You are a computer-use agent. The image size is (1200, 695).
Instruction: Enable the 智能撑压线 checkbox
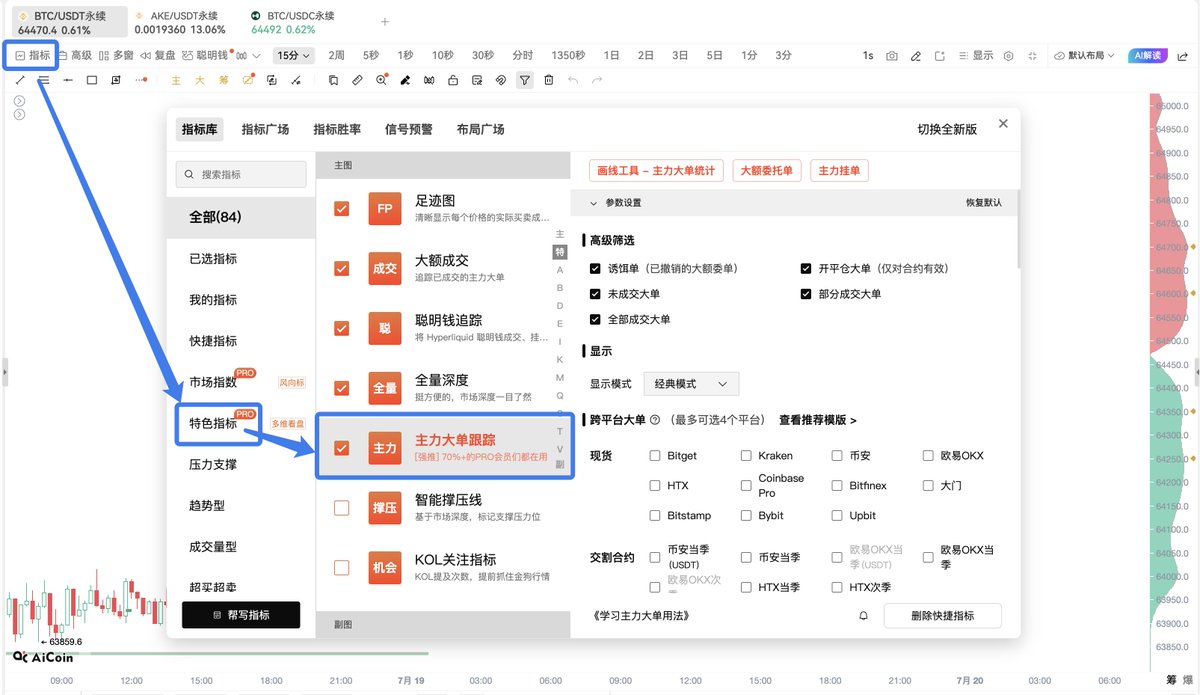pos(341,508)
